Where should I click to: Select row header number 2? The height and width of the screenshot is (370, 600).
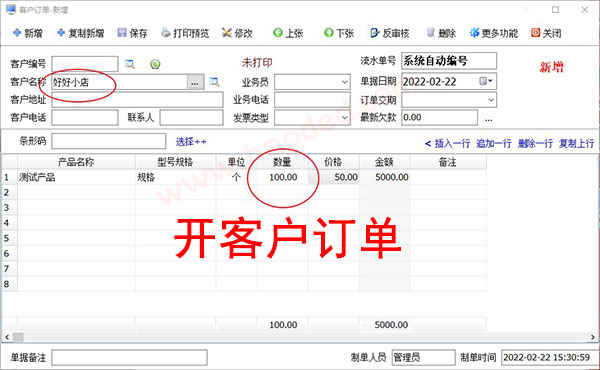click(x=9, y=192)
